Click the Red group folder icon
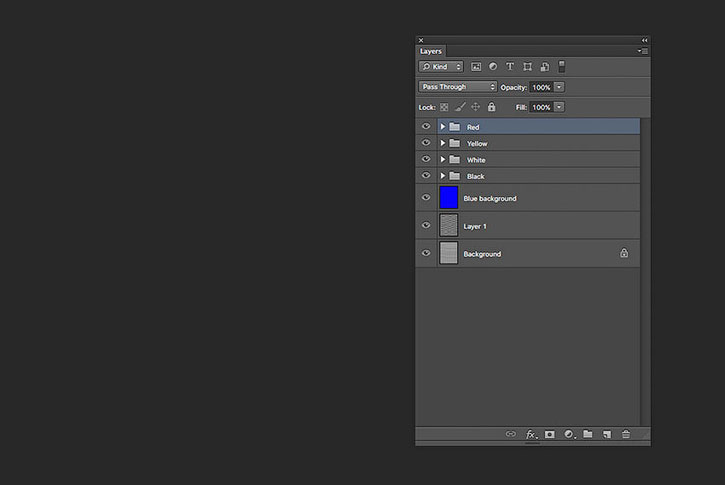The height and width of the screenshot is (485, 725). pos(455,126)
